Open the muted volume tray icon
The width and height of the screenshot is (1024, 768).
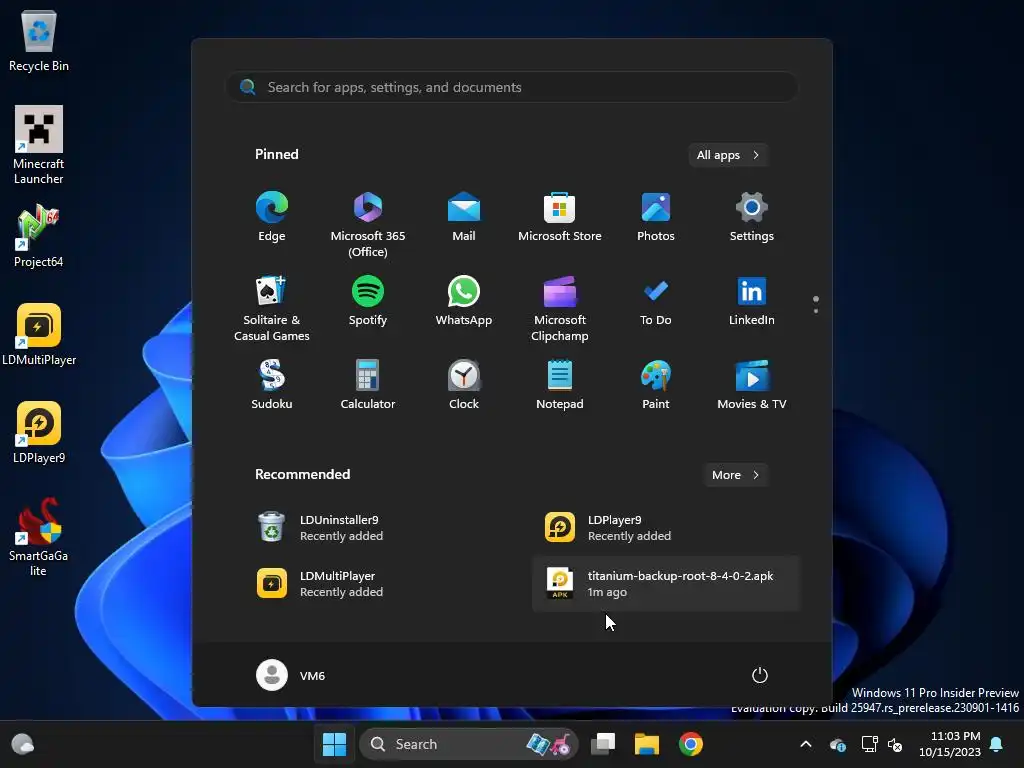895,744
